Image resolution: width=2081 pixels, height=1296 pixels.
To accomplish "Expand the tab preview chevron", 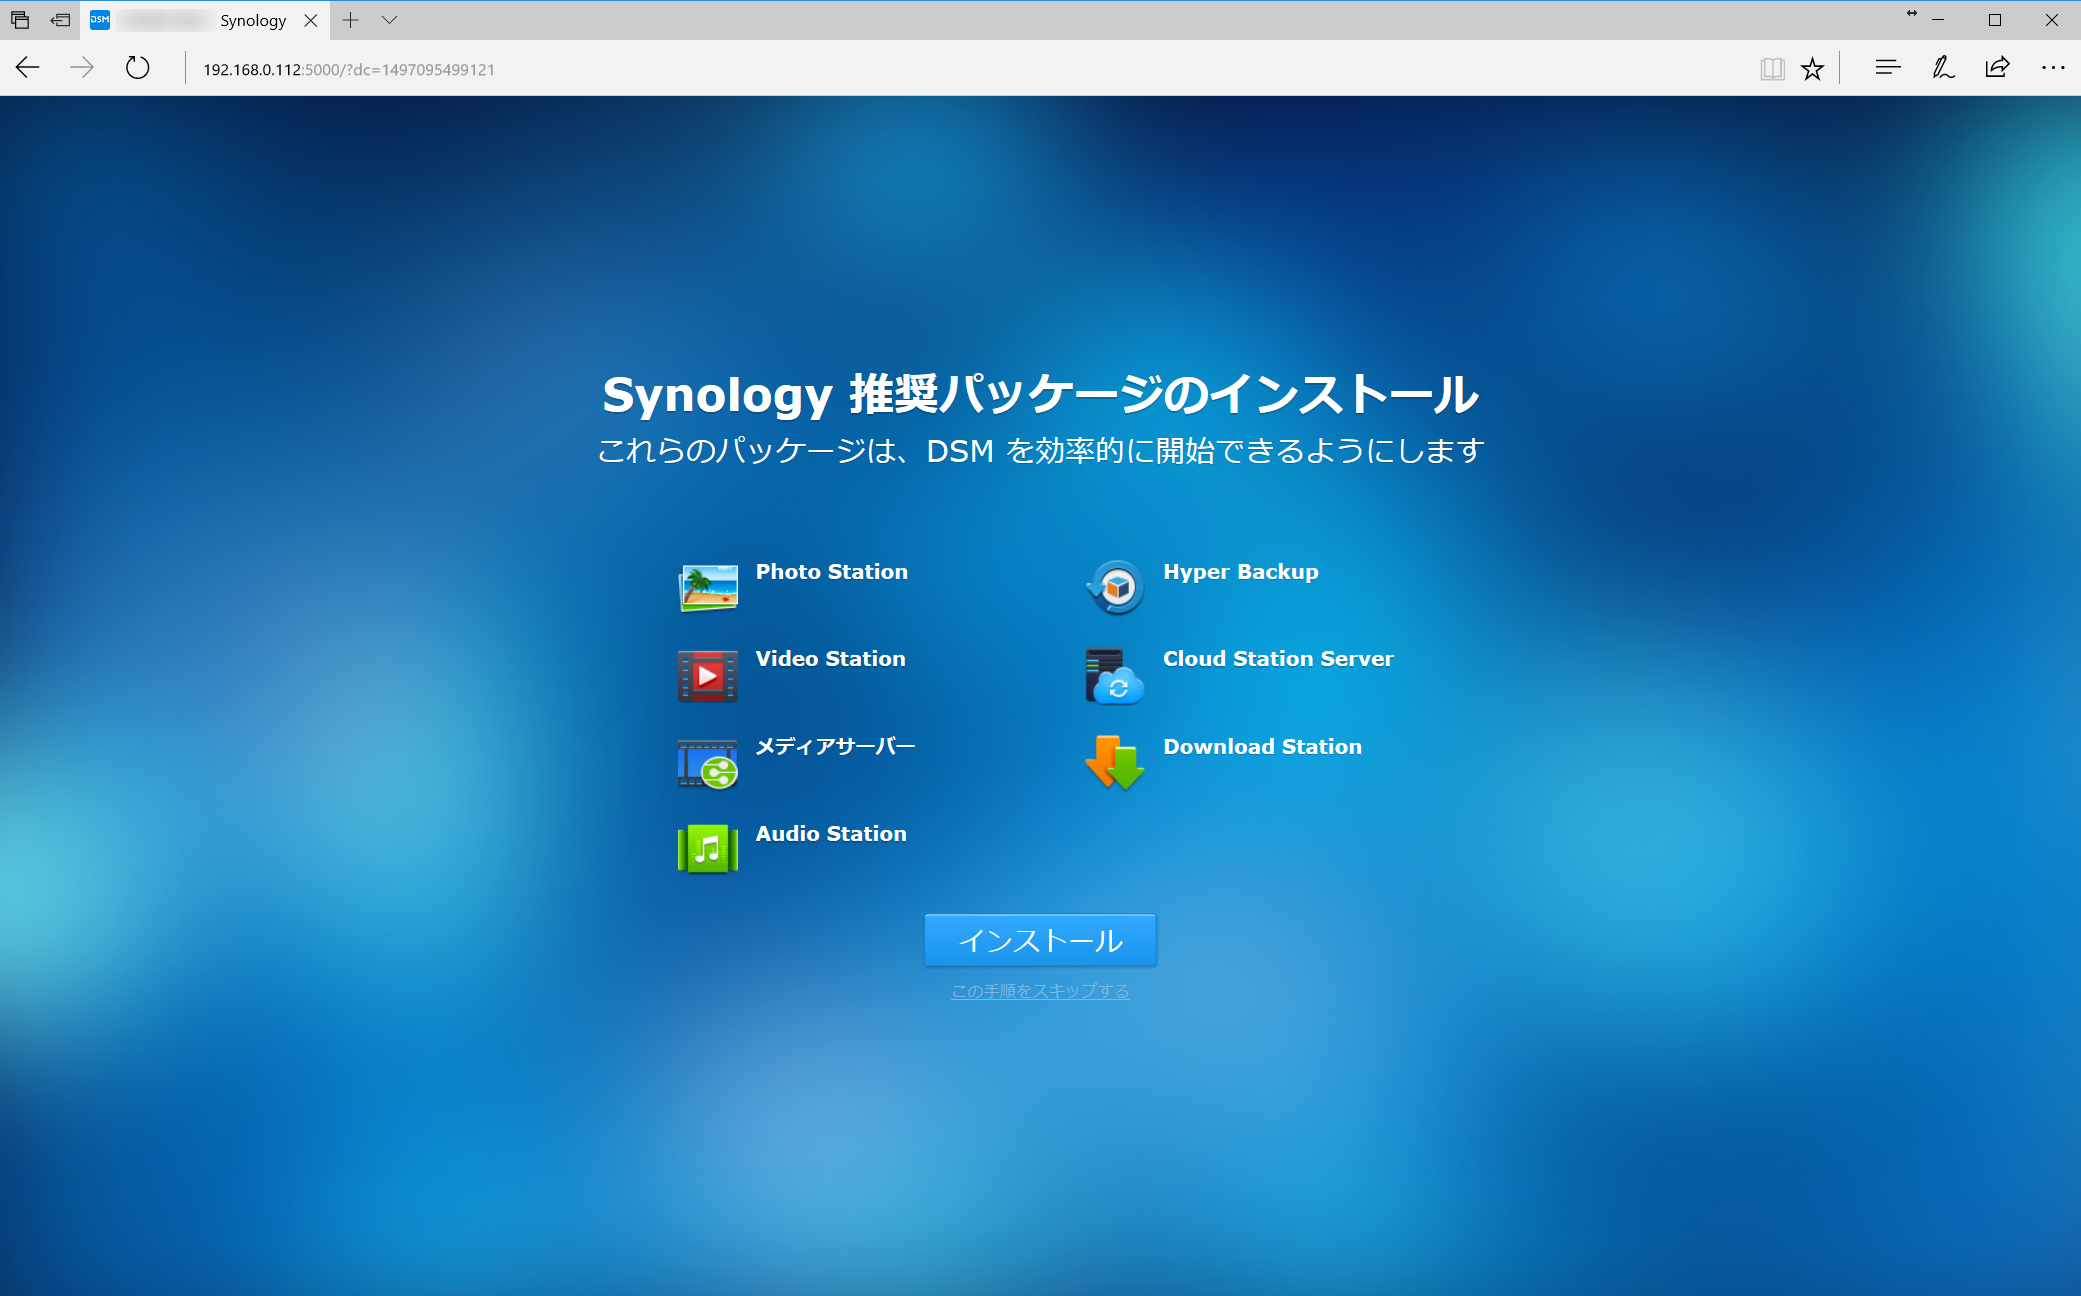I will 390,20.
